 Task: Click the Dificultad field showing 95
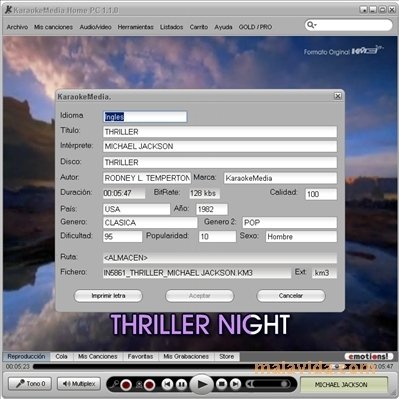[x=123, y=237]
